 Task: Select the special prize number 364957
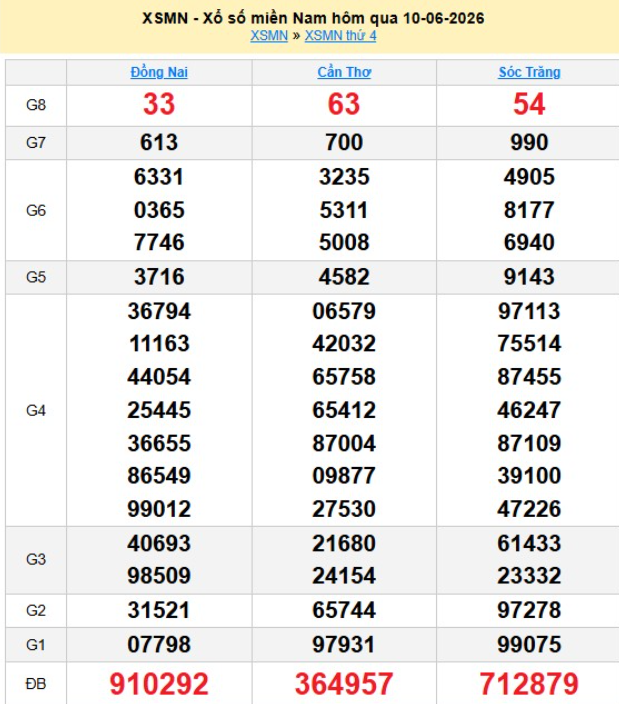[x=344, y=684]
